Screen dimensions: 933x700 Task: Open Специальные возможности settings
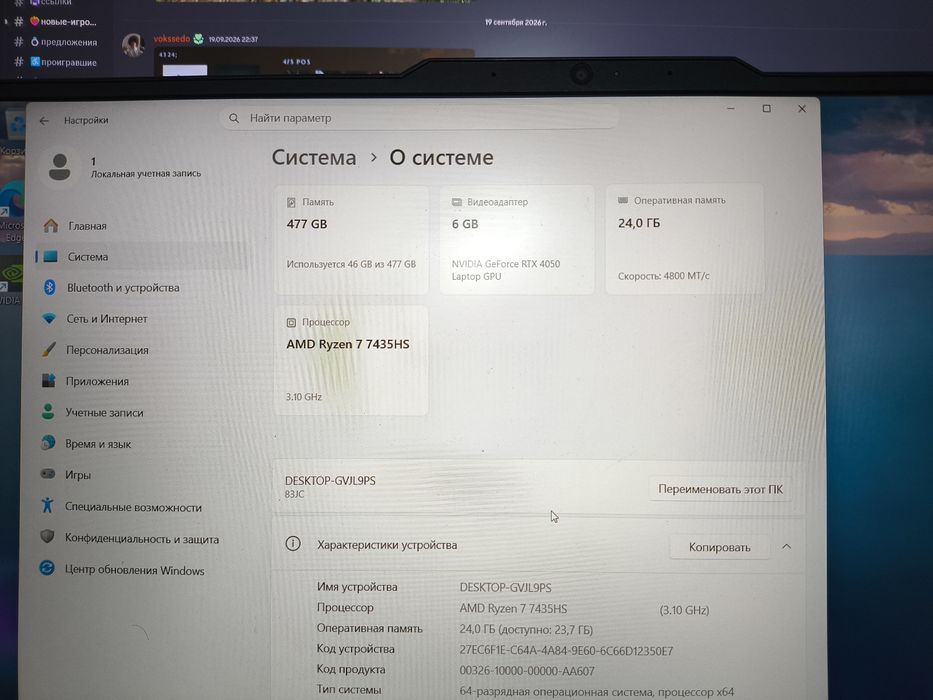tap(134, 507)
